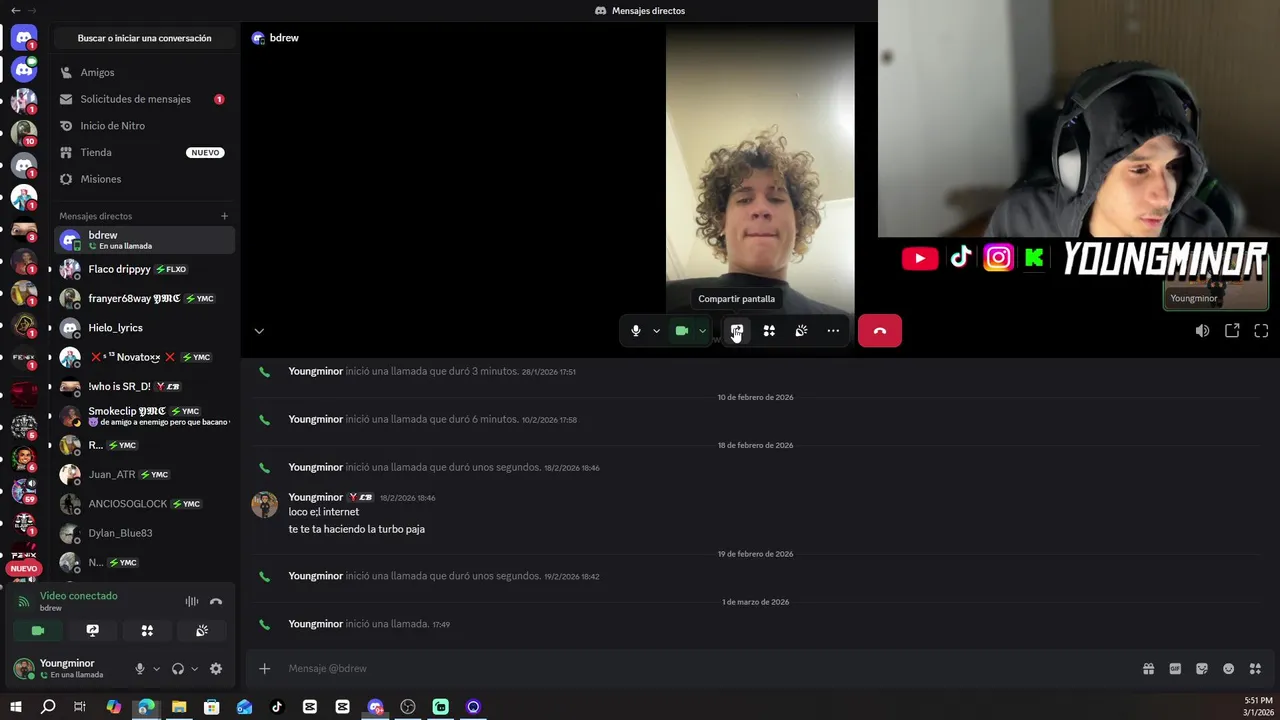
Task: Open TikTok app from taskbar
Action: click(x=277, y=707)
